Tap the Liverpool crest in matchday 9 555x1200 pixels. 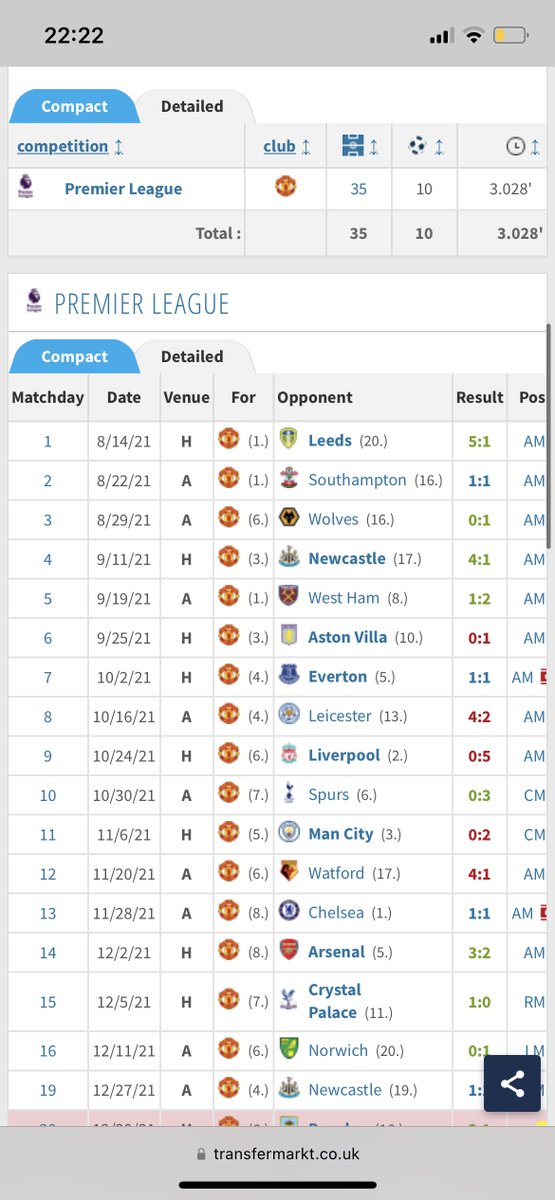(x=289, y=755)
